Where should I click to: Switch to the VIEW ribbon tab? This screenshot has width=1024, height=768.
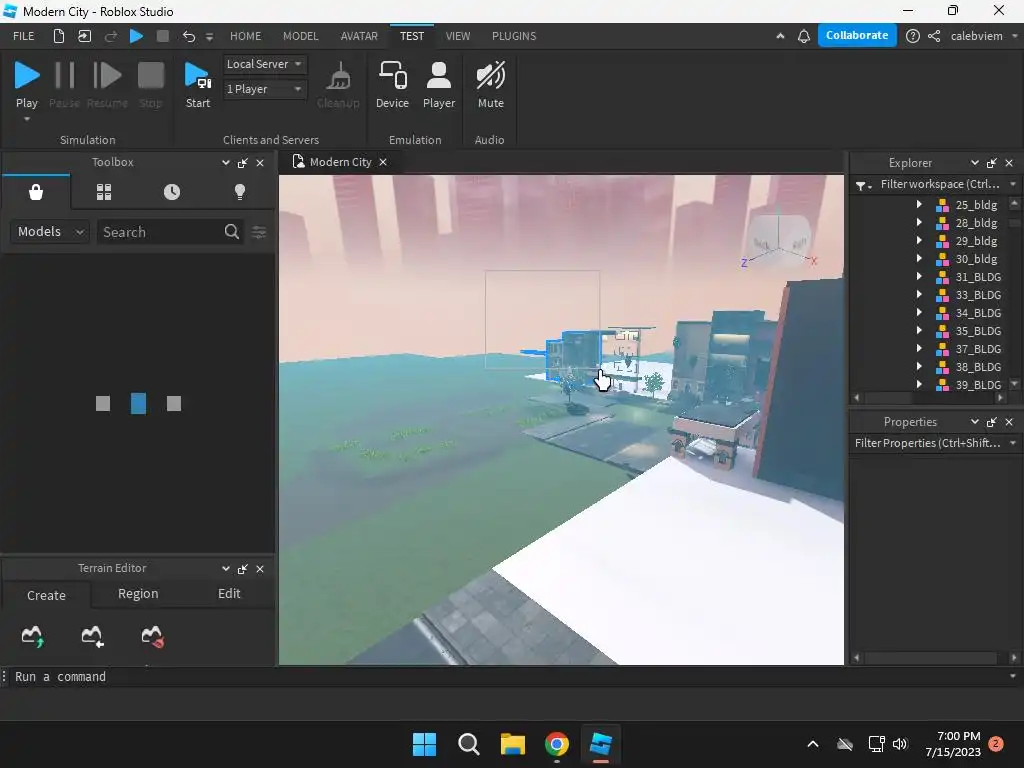tap(457, 36)
